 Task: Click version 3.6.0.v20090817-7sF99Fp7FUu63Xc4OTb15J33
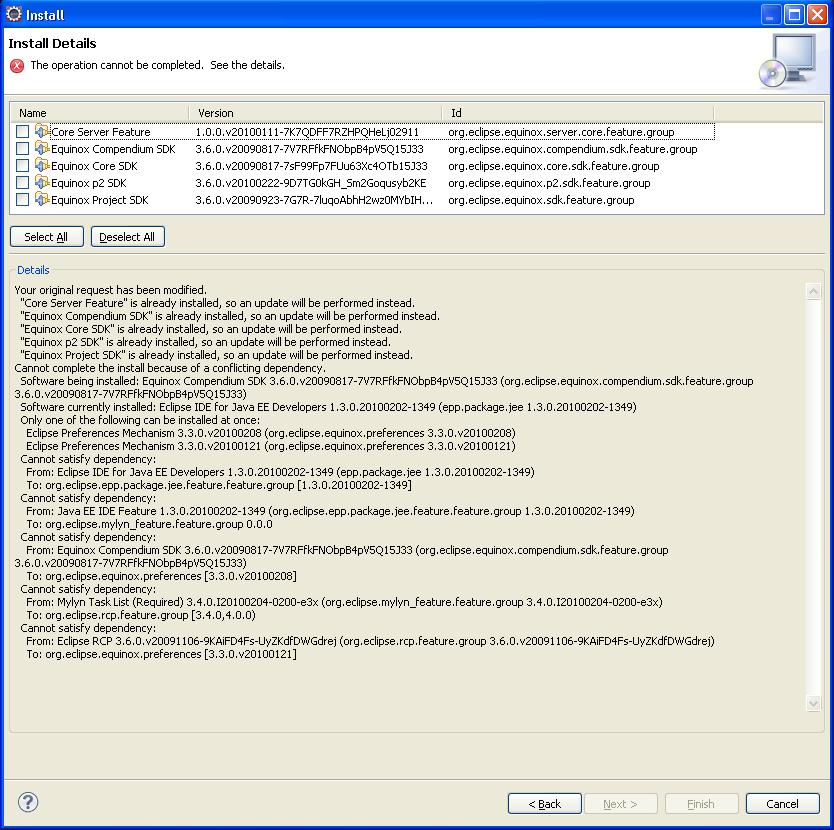[x=311, y=166]
